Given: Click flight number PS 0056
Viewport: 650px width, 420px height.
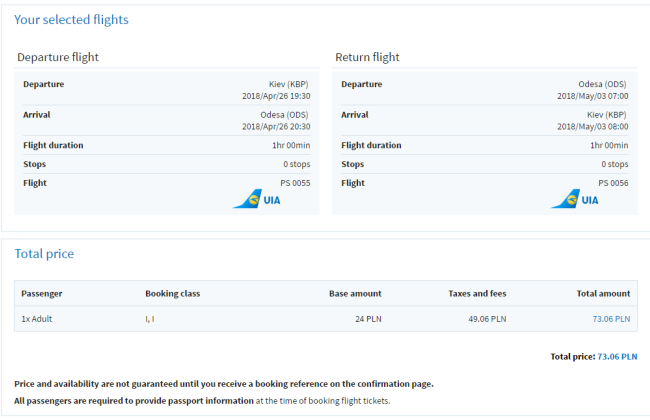Looking at the screenshot, I should [x=613, y=183].
